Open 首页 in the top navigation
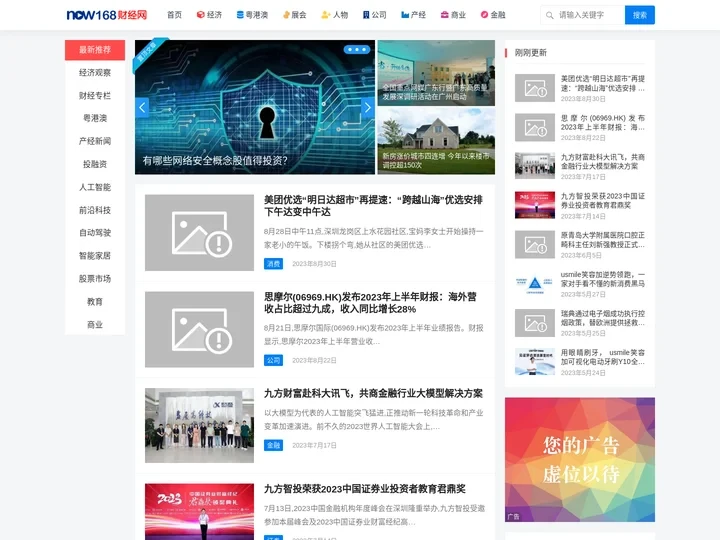 pos(174,15)
